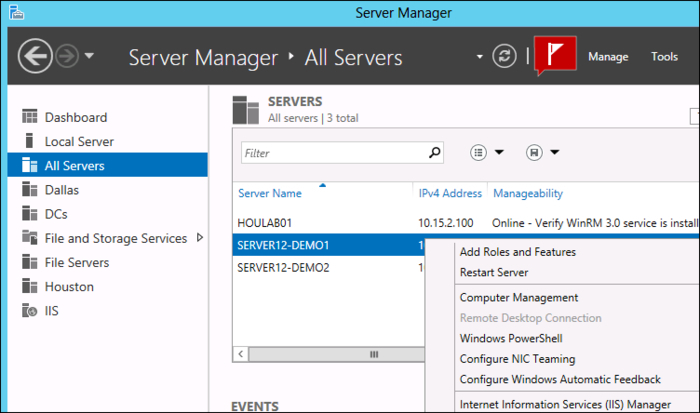Viewport: 700px width, 413px height.
Task: Click the Dashboard icon in sidebar
Action: 28,118
